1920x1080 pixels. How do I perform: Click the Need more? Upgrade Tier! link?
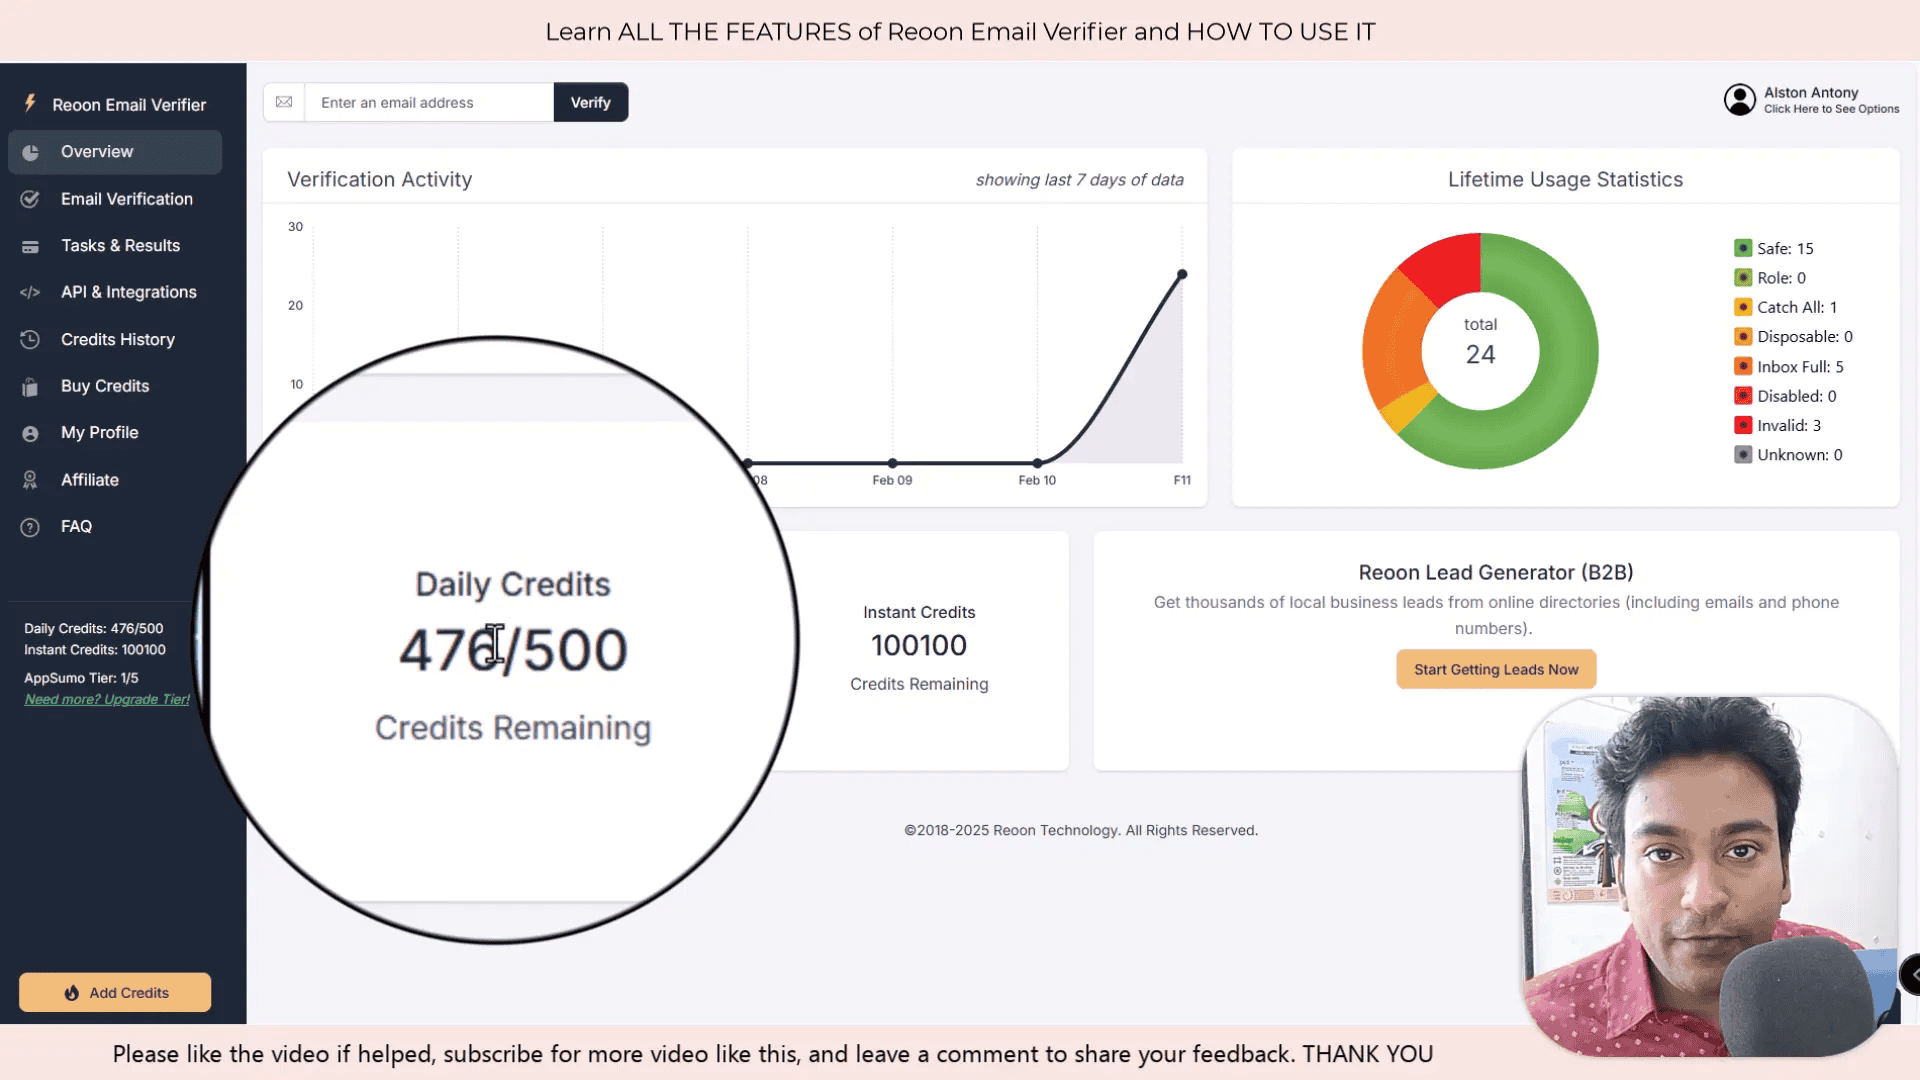tap(107, 699)
